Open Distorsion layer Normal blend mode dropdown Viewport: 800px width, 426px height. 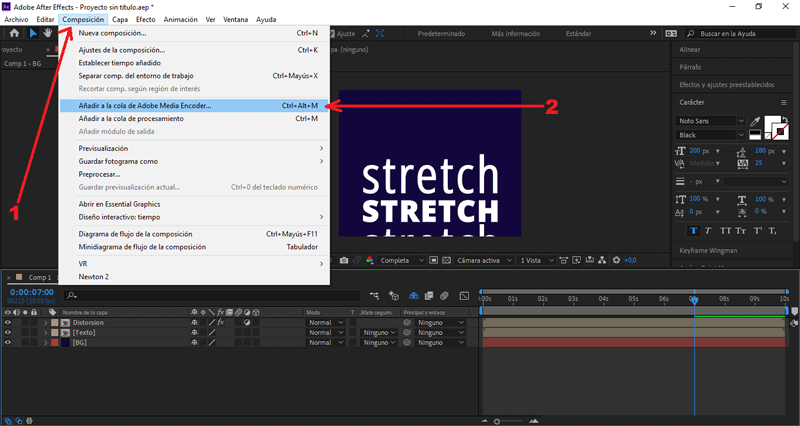325,322
